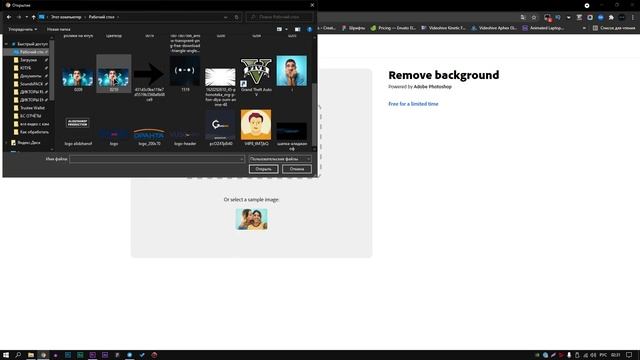
Task: Open the Videohive Aphex bookmark
Action: point(494,28)
